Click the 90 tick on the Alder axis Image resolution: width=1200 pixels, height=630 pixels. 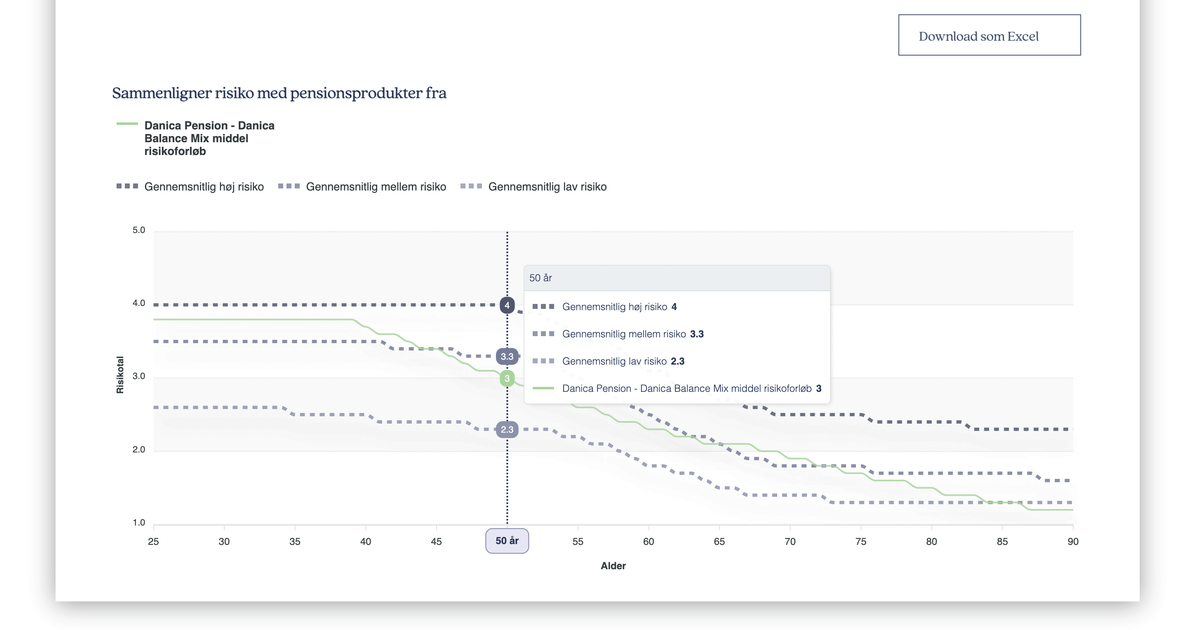click(x=1073, y=541)
